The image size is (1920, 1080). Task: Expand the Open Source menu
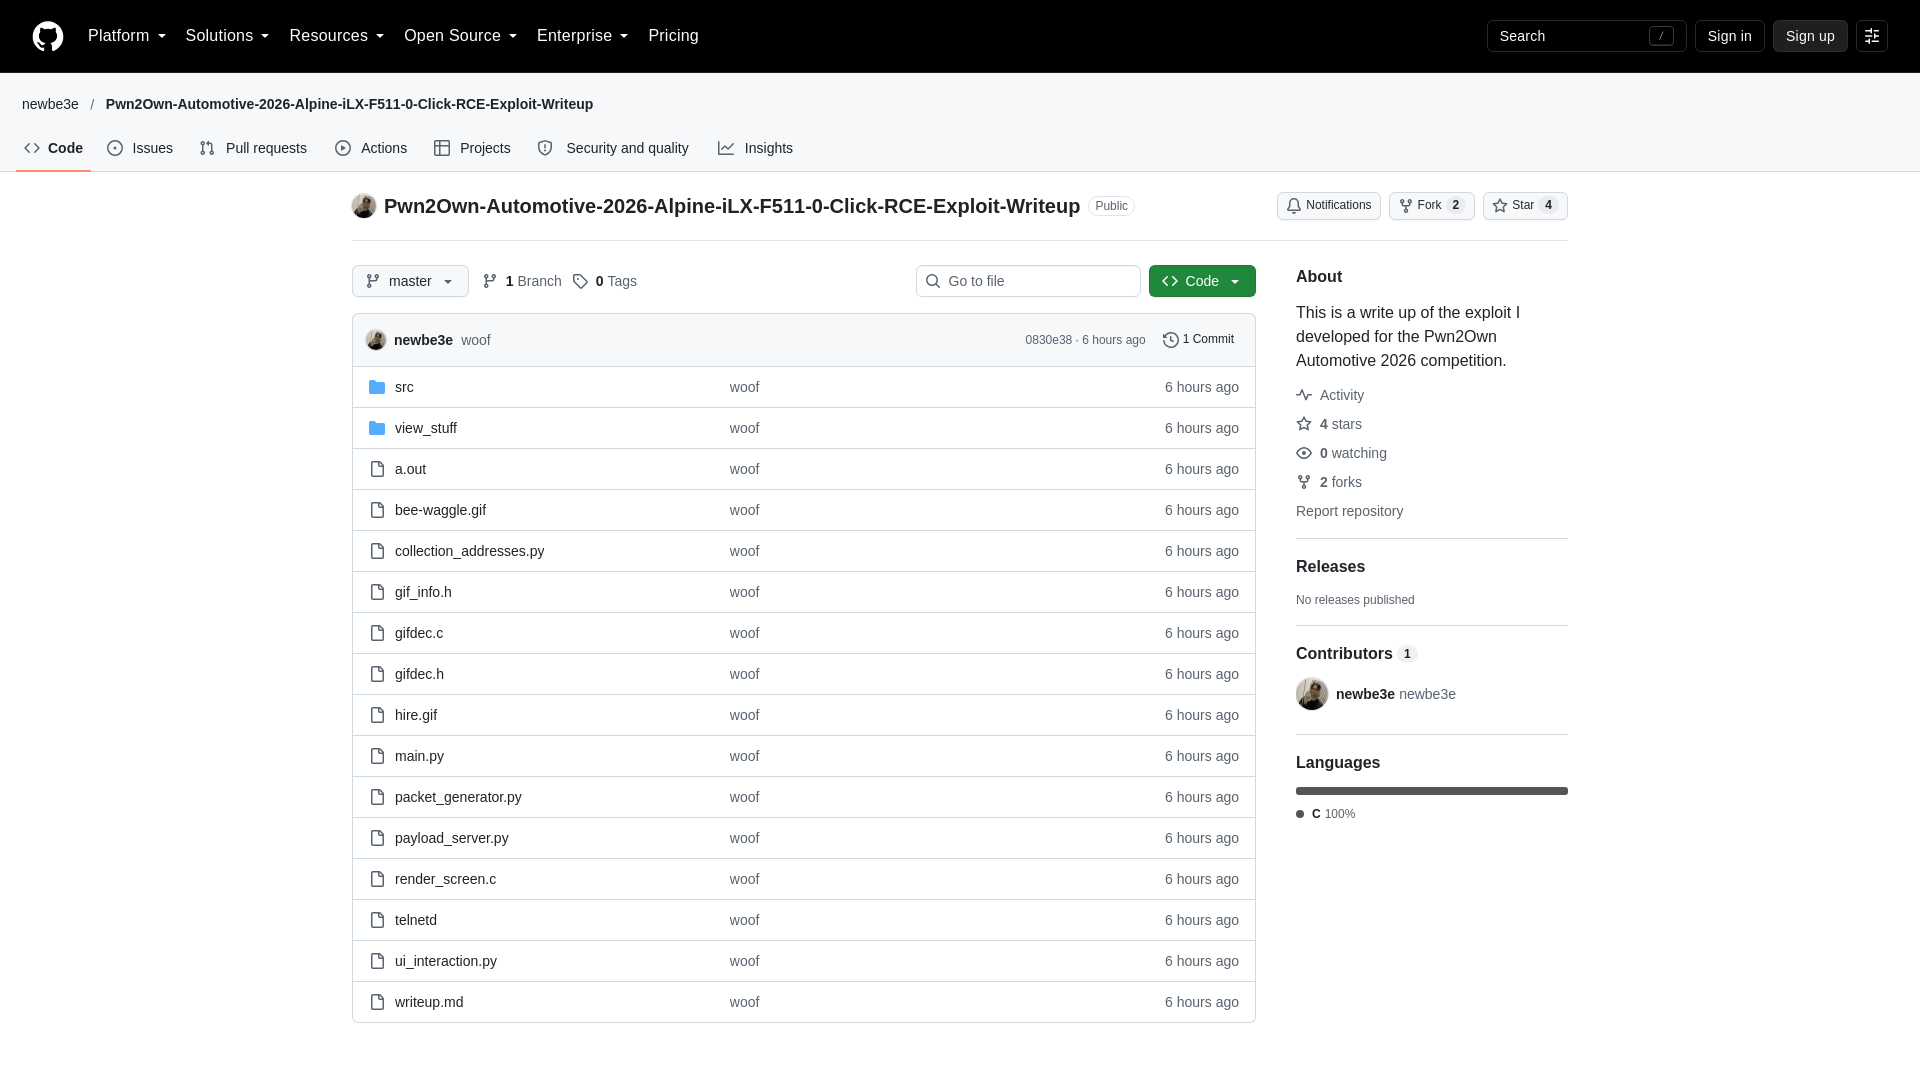(x=461, y=36)
